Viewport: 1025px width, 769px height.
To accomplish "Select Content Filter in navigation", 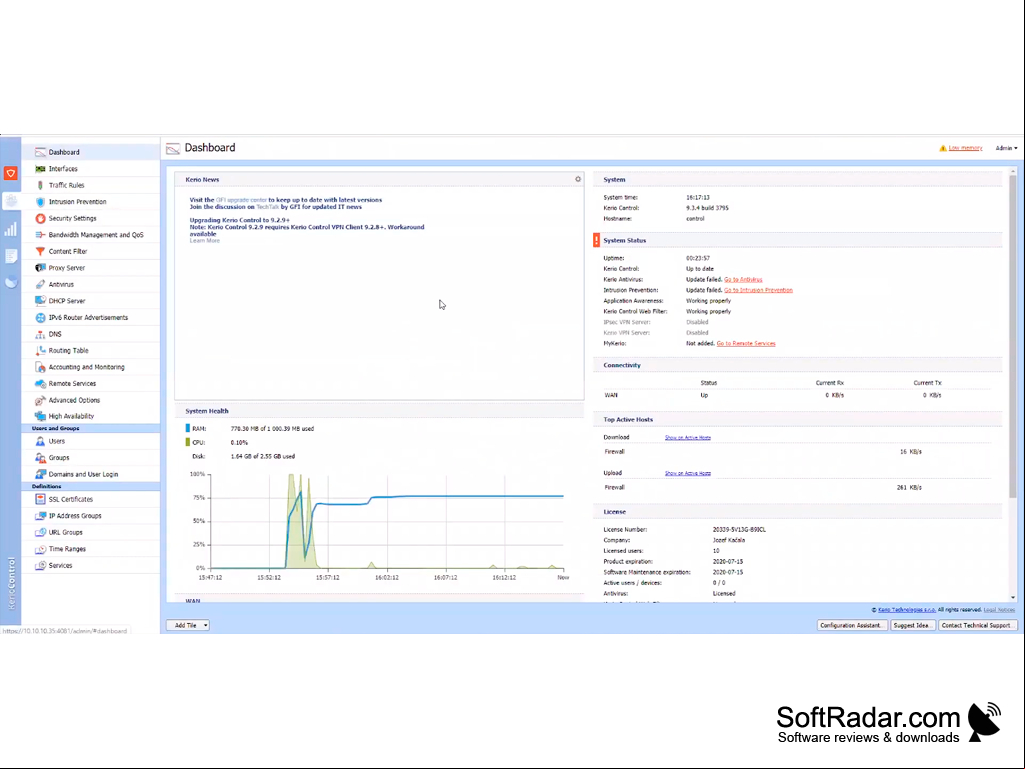I will click(67, 251).
